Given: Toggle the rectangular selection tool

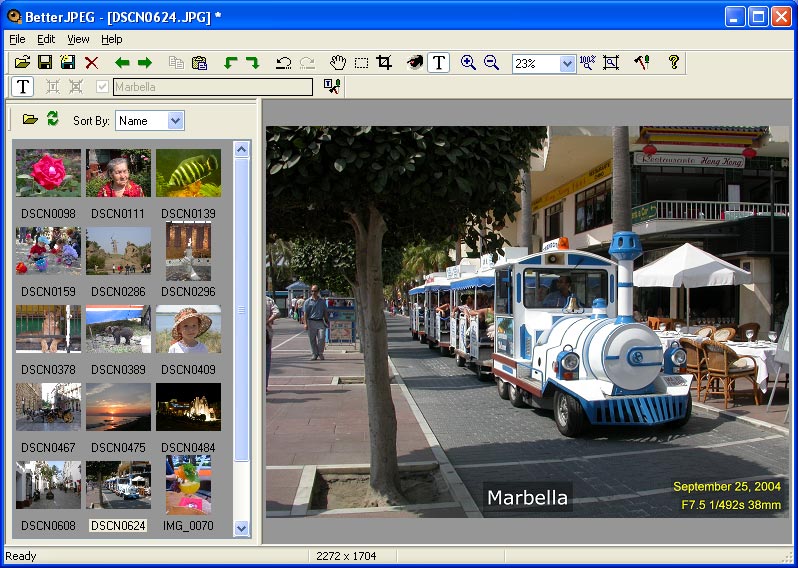Looking at the screenshot, I should (361, 63).
